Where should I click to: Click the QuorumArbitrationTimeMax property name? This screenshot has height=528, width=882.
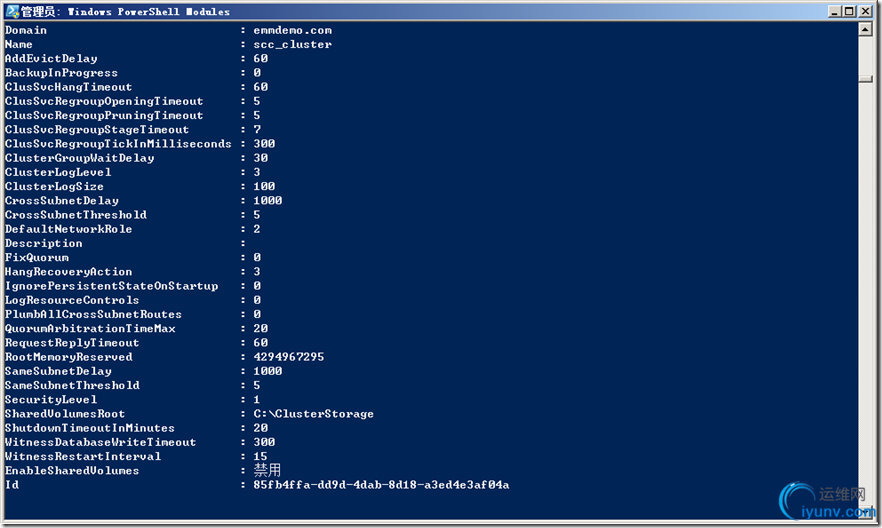pos(90,328)
